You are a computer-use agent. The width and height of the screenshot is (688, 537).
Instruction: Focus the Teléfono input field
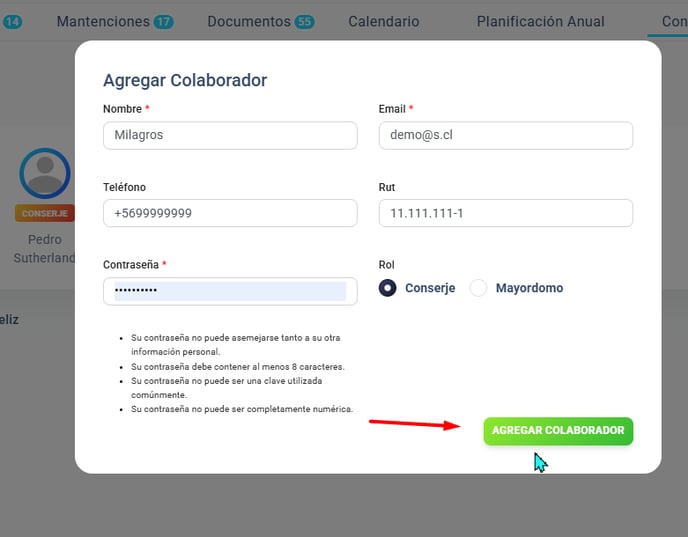230,213
